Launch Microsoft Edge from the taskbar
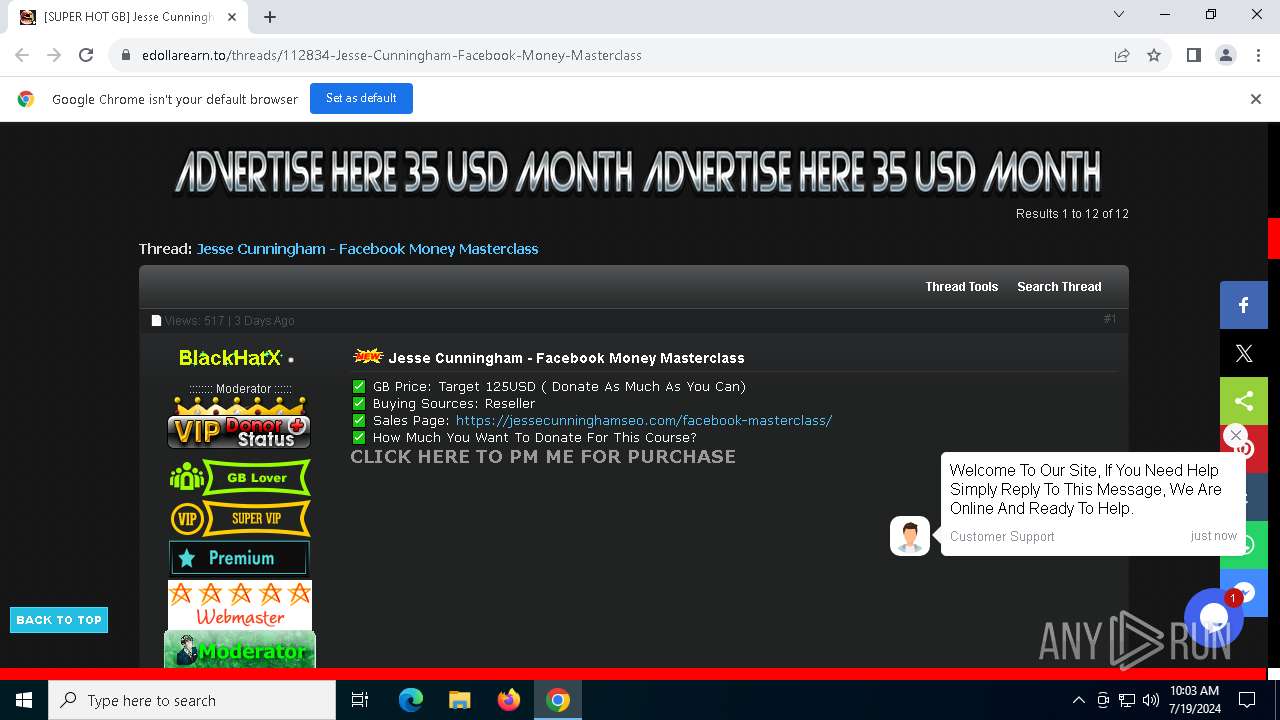Viewport: 1280px width, 720px height. (411, 700)
